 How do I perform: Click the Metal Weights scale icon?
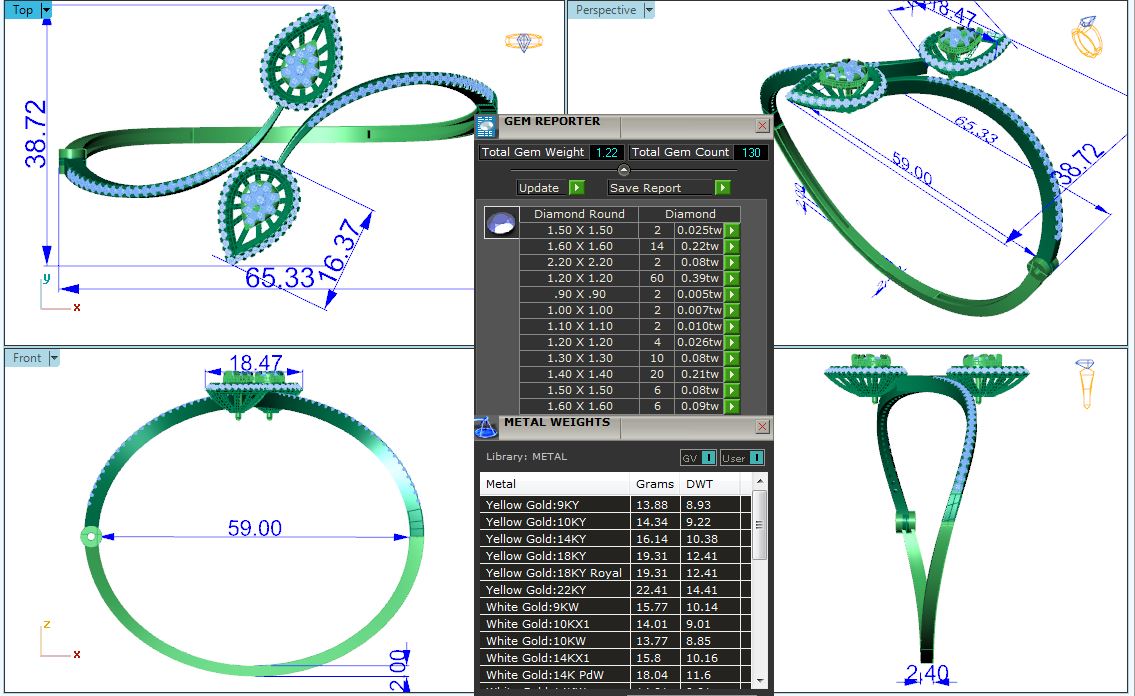[x=486, y=427]
